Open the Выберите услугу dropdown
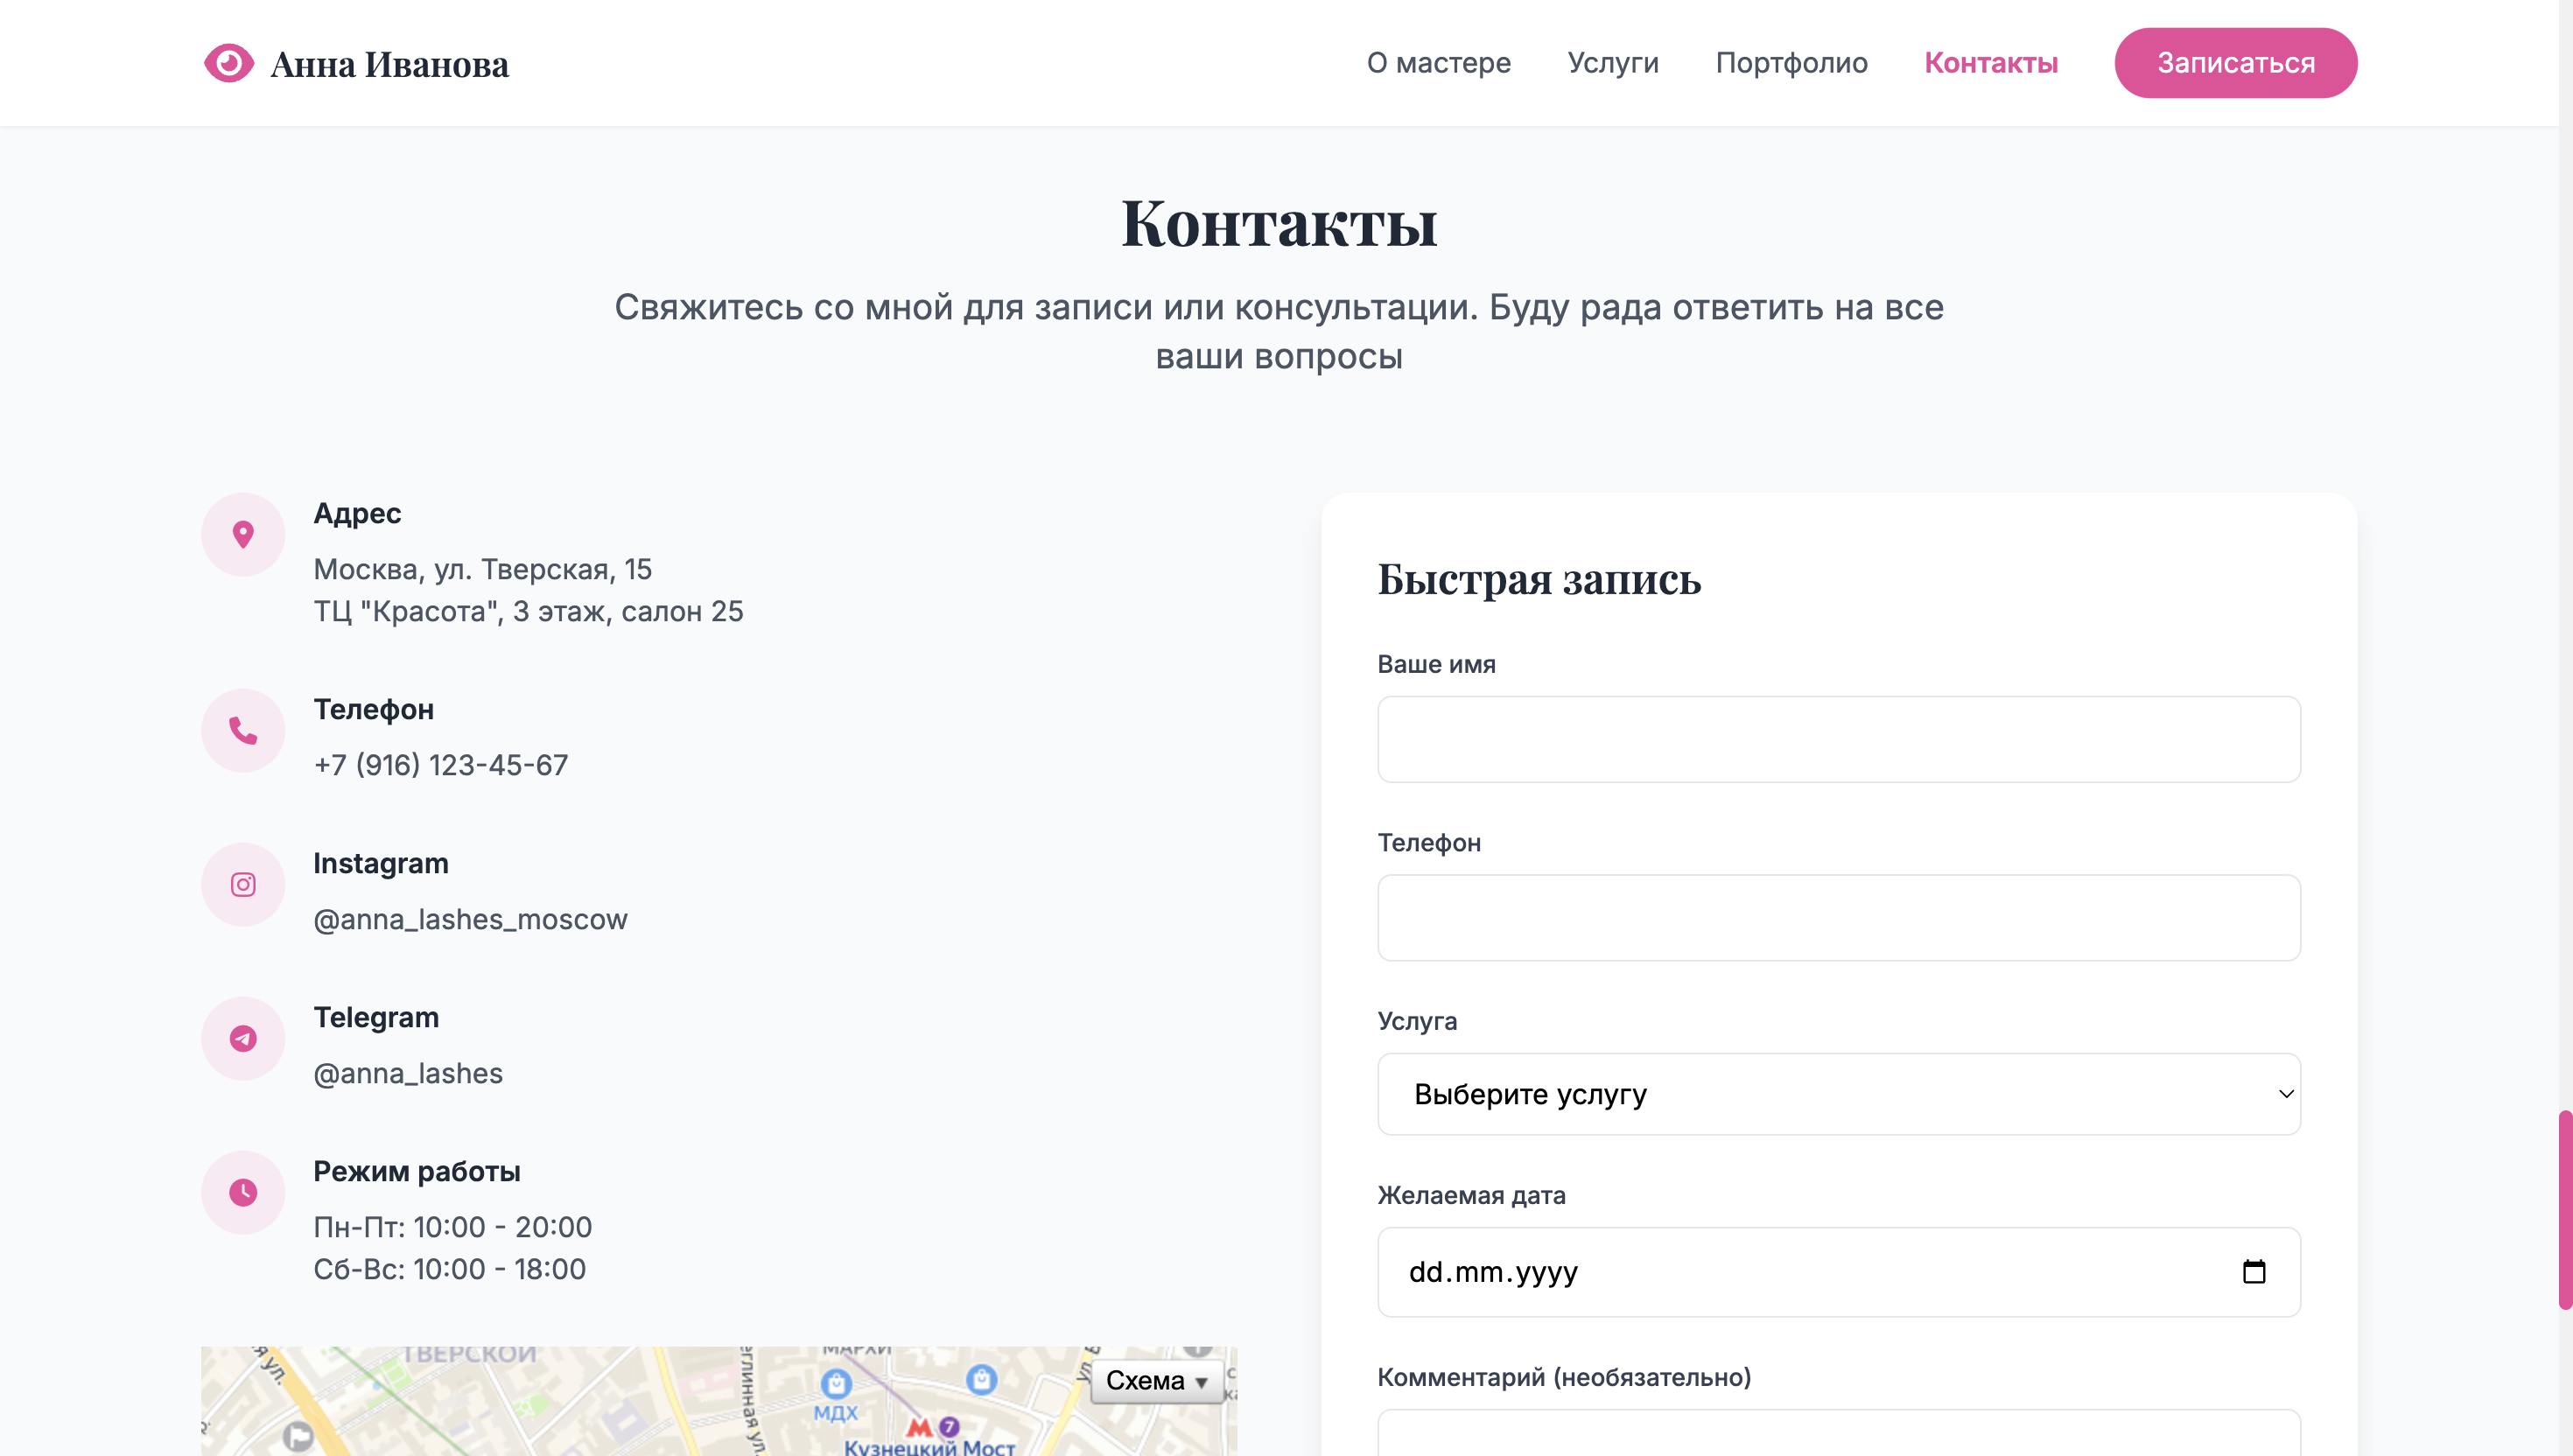Image resolution: width=2573 pixels, height=1456 pixels. click(x=1838, y=1094)
